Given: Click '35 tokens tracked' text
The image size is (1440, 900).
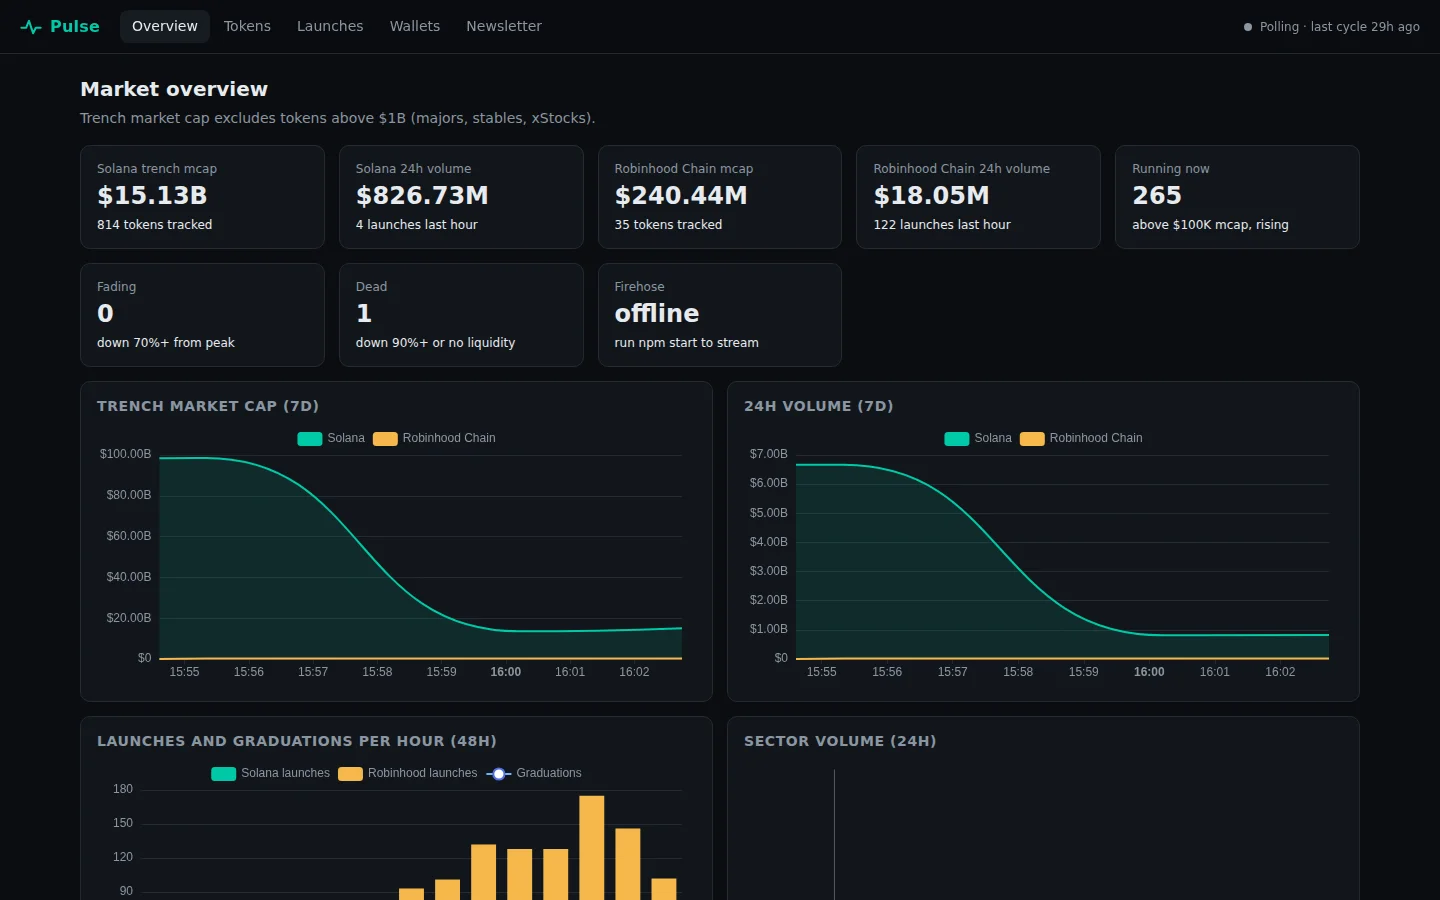Looking at the screenshot, I should pyautogui.click(x=669, y=225).
